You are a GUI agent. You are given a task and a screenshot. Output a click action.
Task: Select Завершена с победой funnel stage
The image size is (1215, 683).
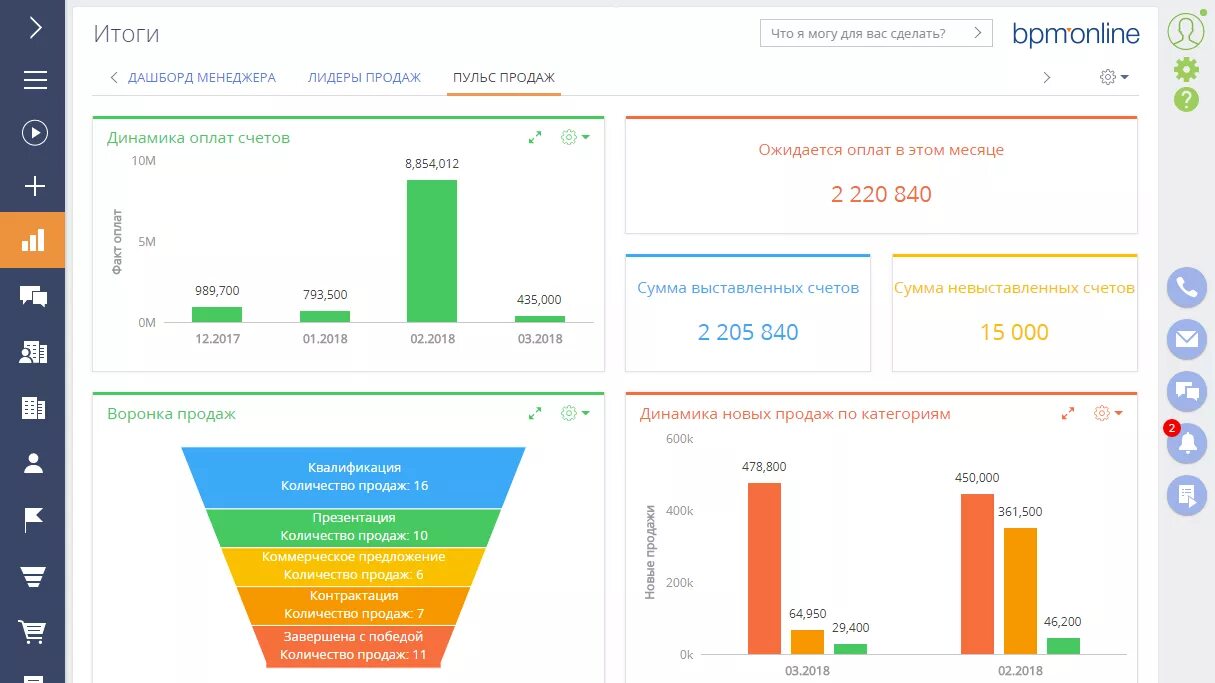tap(354, 646)
